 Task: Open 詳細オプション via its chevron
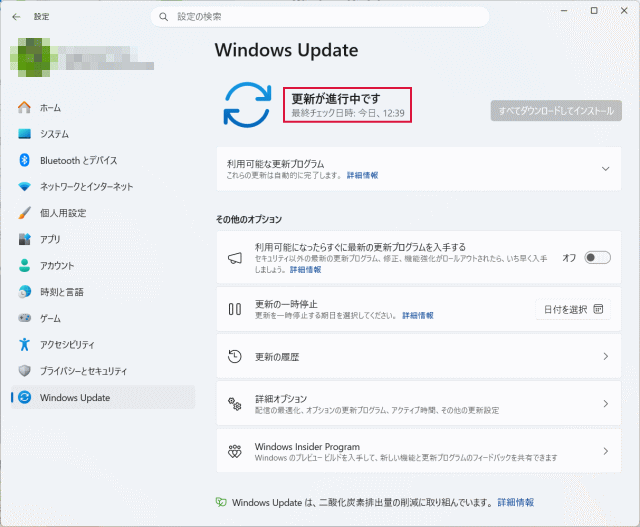tap(606, 404)
